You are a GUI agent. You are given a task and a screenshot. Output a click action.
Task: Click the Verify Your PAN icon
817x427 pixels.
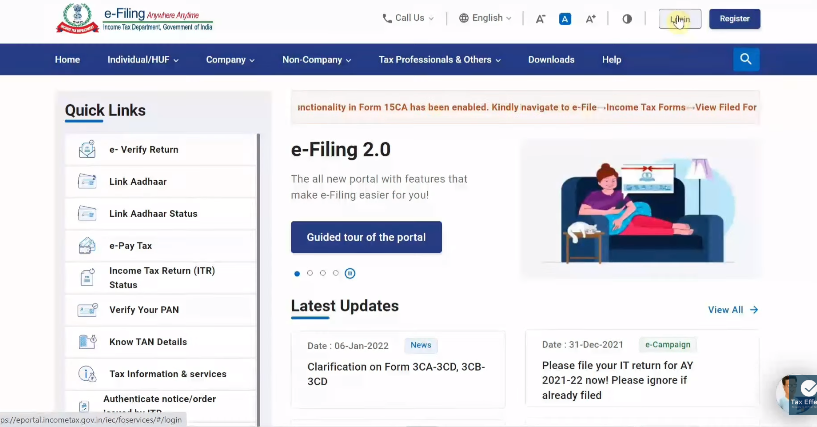click(x=87, y=310)
